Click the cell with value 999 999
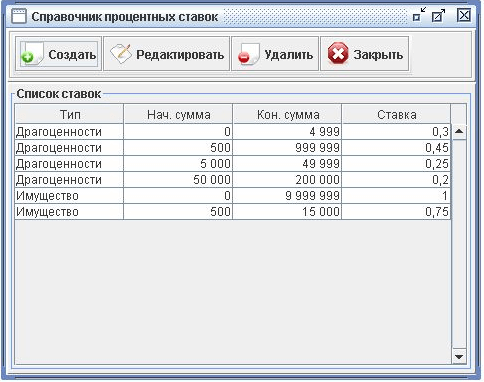Screen dimensions: 484x382 pos(287,148)
